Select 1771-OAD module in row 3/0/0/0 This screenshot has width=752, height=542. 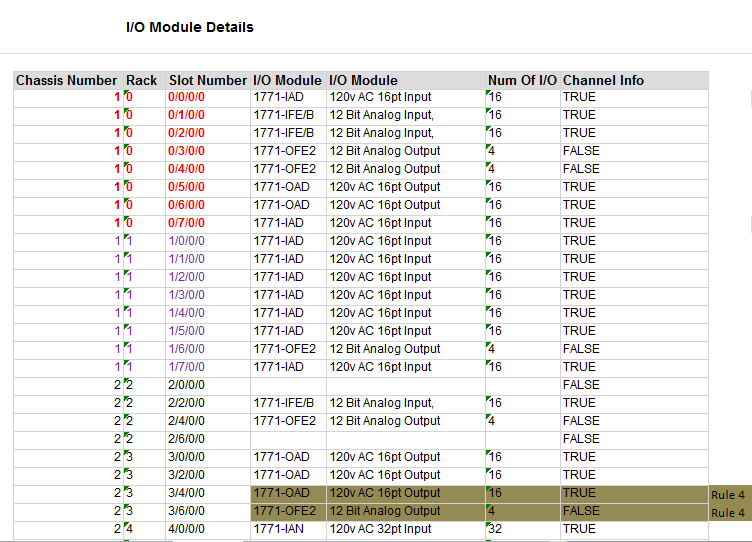pyautogui.click(x=288, y=457)
